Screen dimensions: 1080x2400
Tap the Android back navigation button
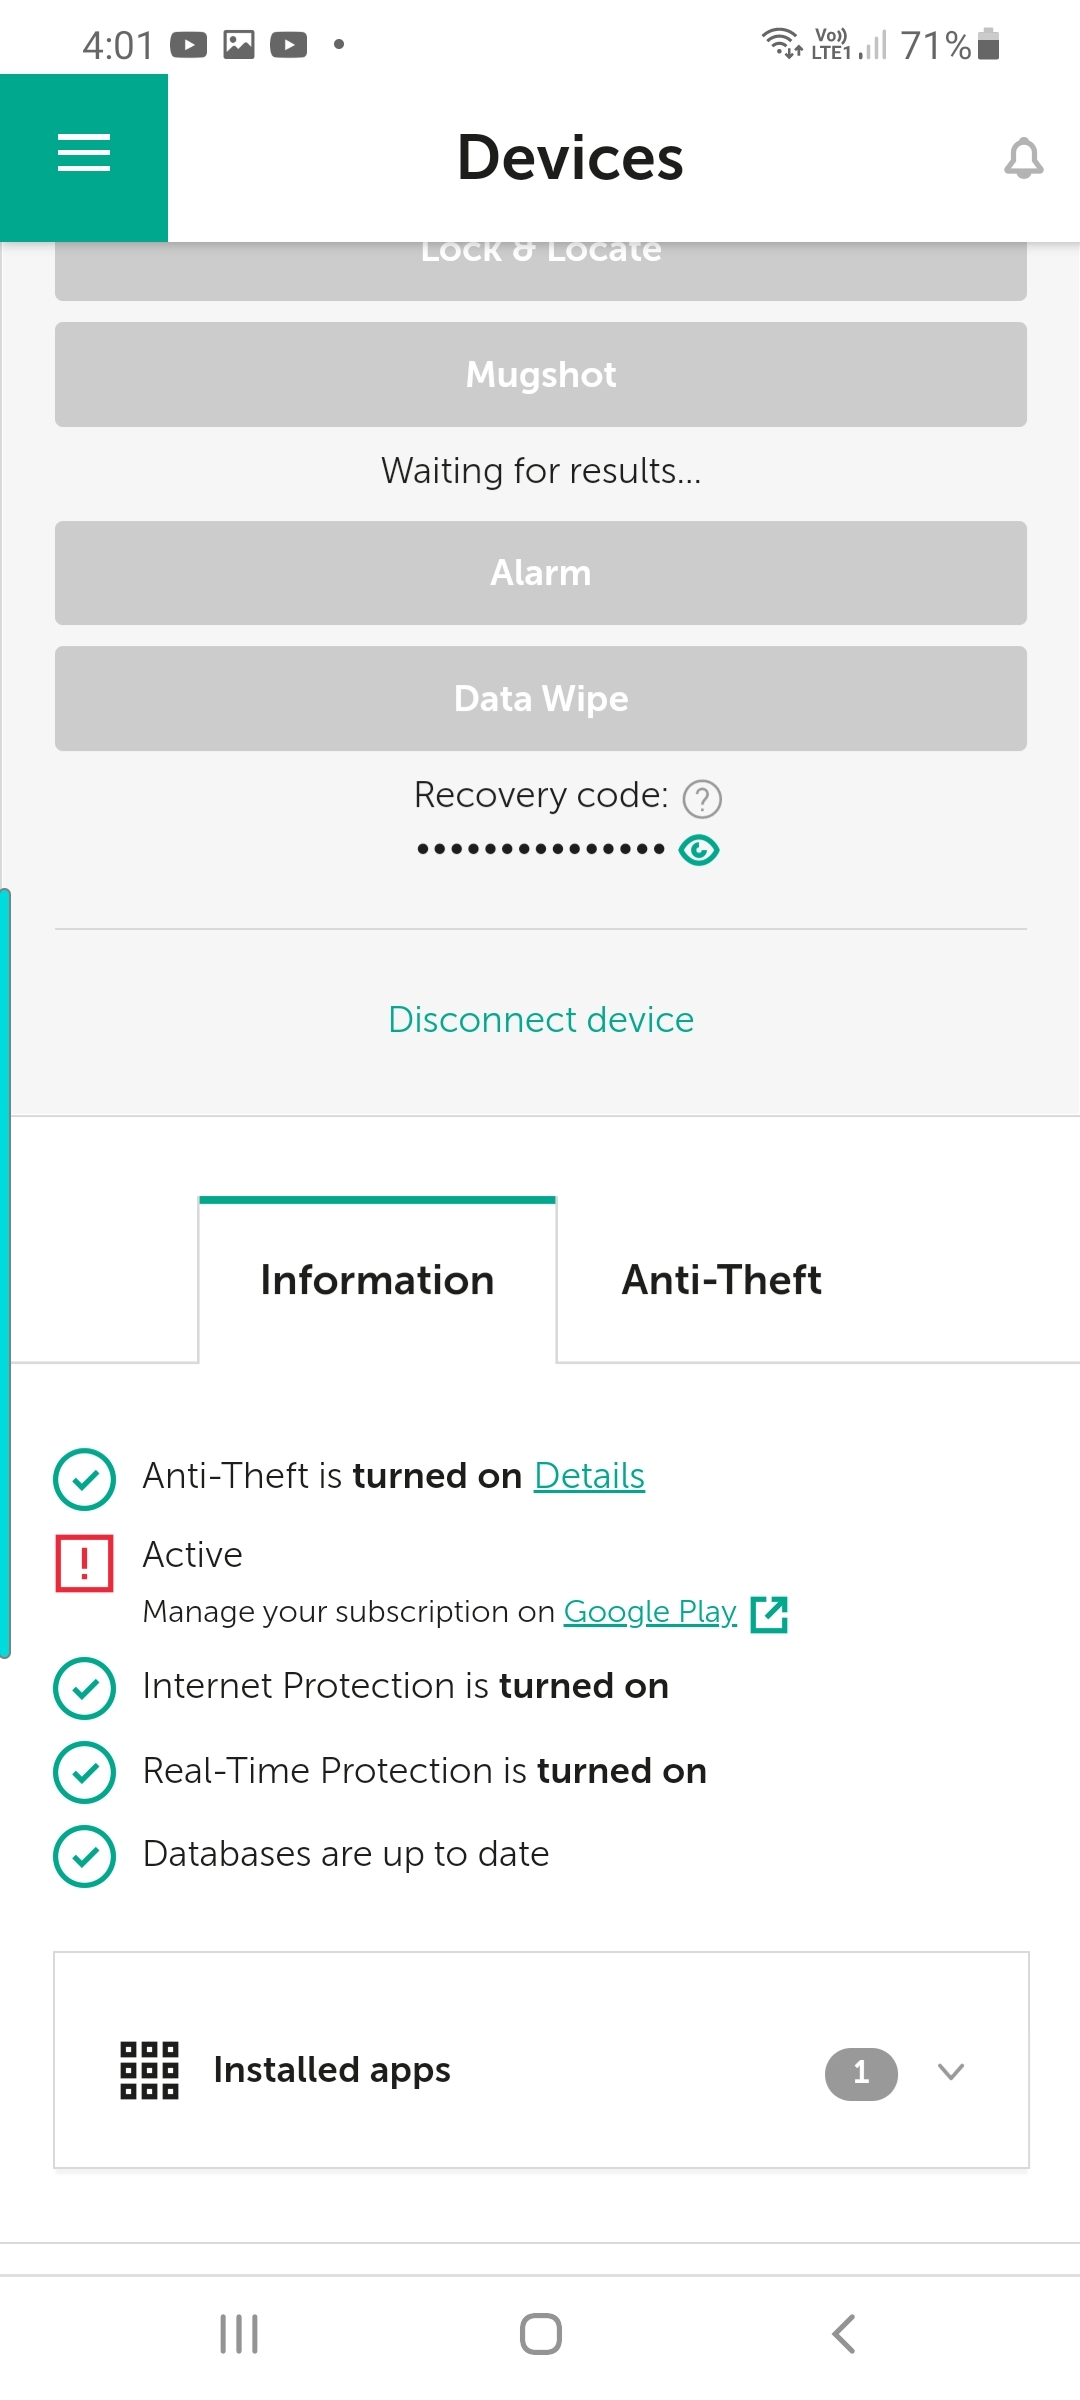(843, 2334)
